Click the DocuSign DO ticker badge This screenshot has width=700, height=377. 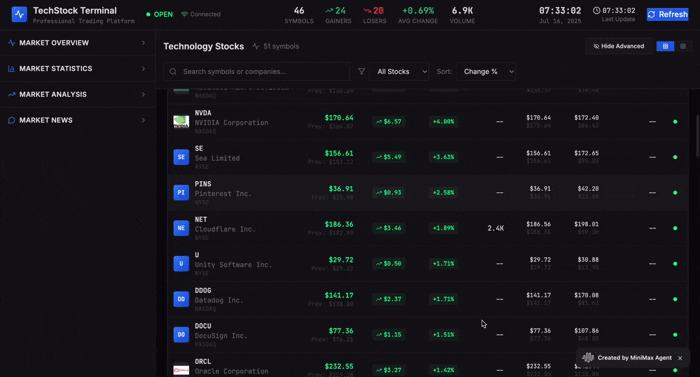[x=181, y=335]
